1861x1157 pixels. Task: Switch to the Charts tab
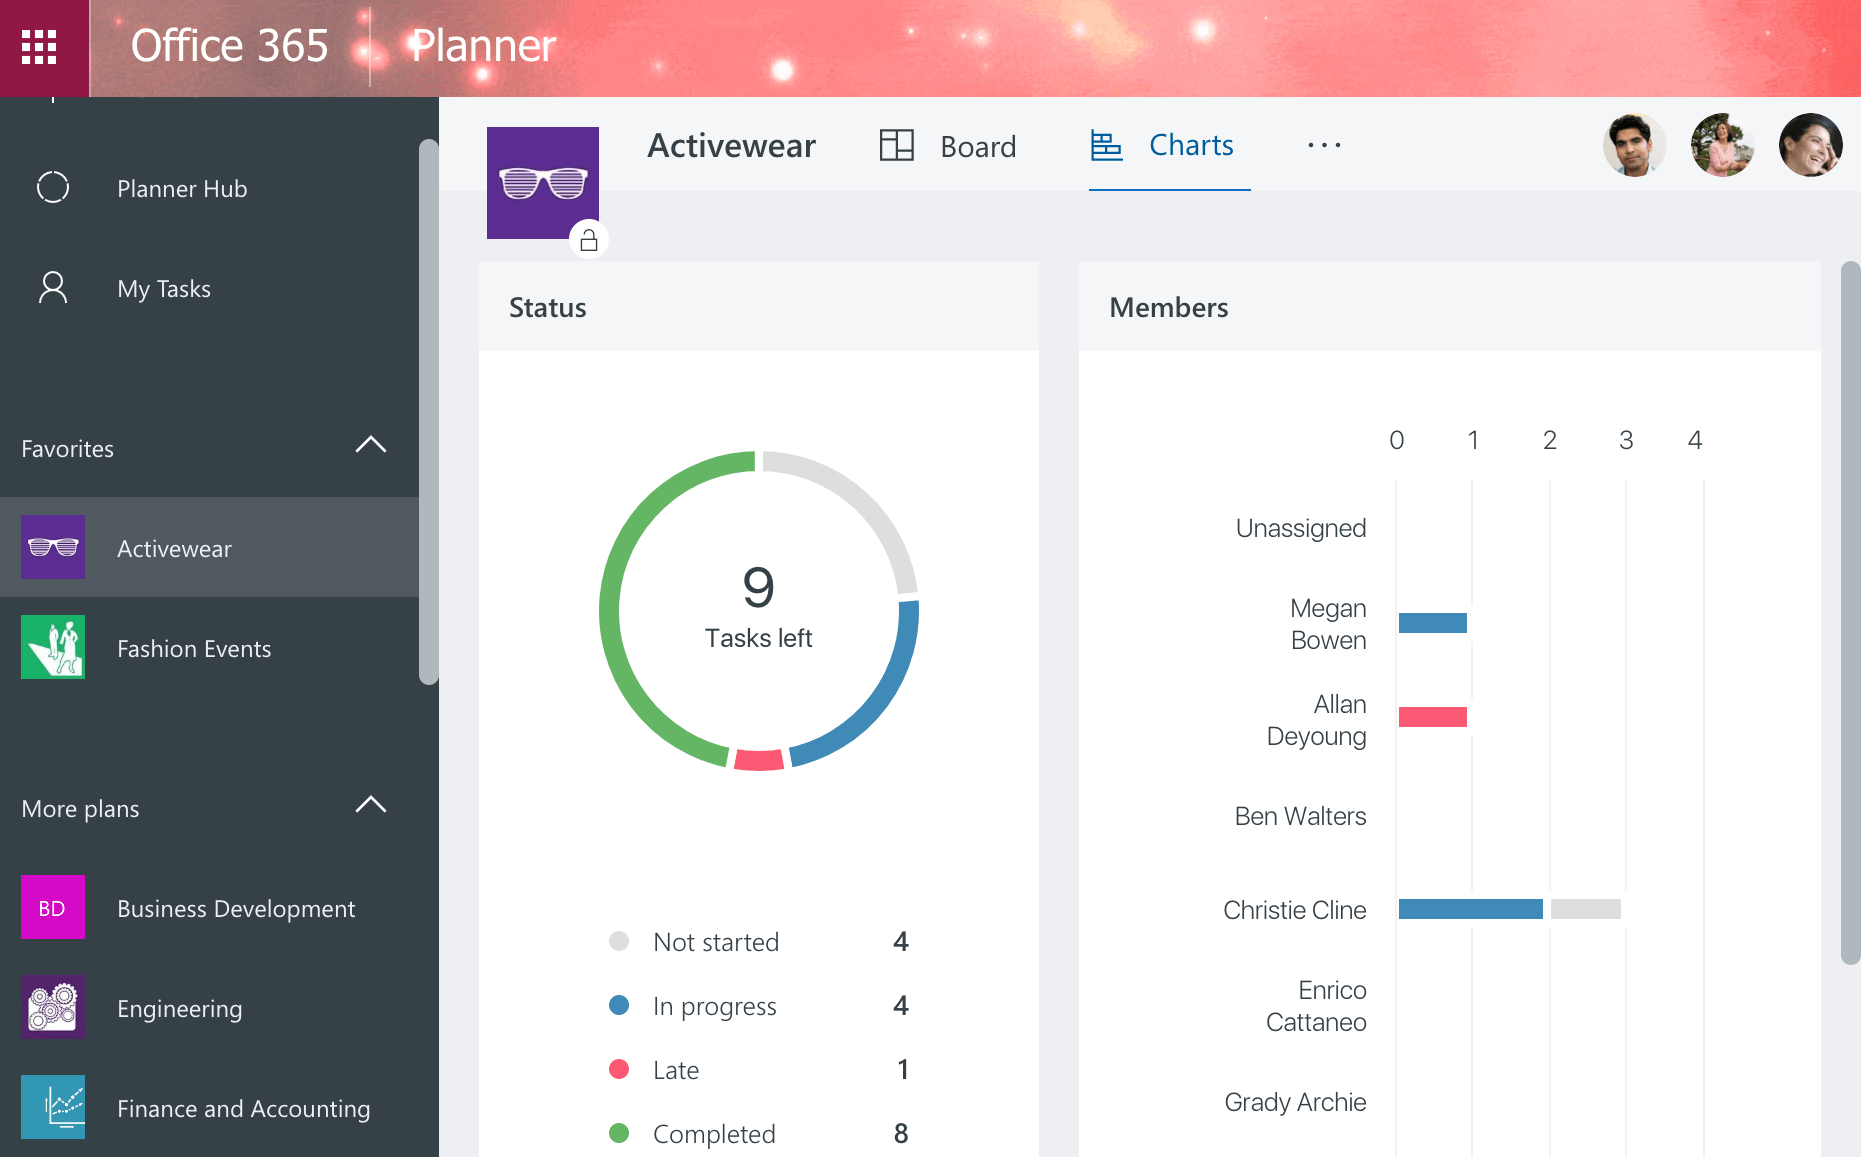tap(1191, 145)
